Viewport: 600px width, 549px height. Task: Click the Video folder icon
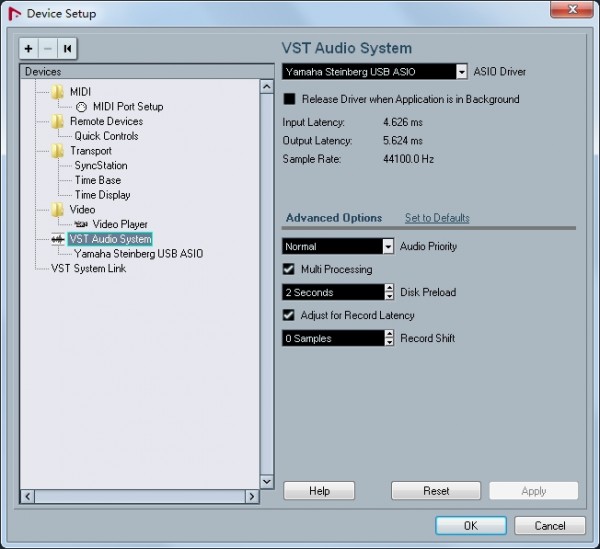pos(57,210)
